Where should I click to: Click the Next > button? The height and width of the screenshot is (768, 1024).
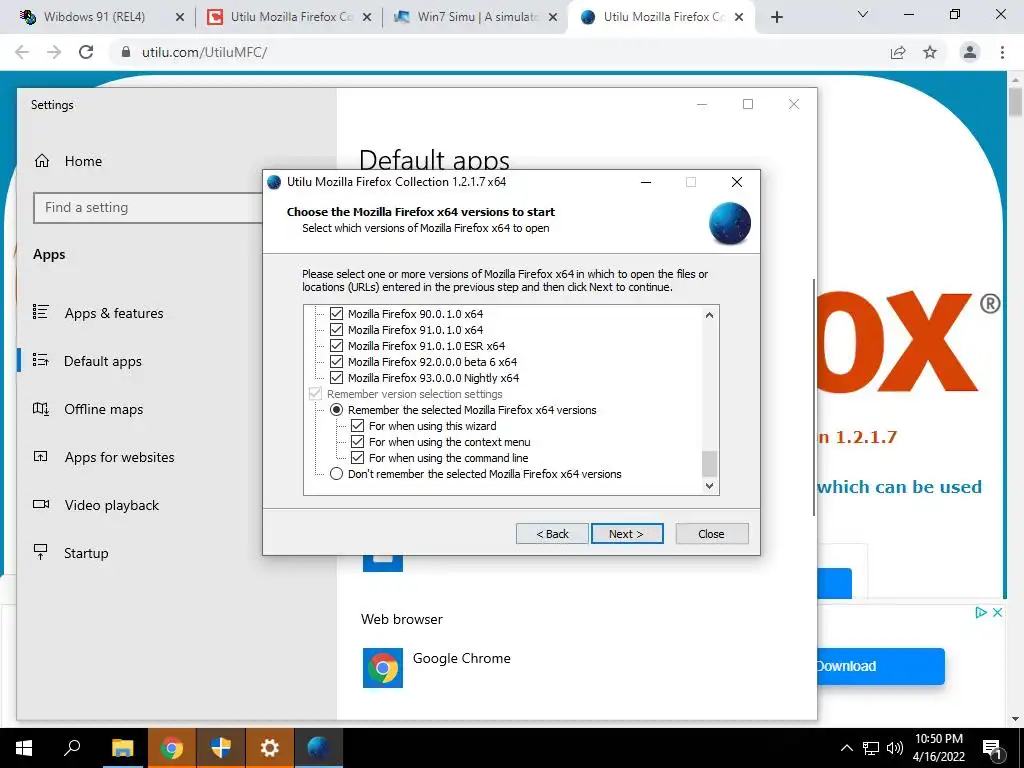[x=627, y=534]
